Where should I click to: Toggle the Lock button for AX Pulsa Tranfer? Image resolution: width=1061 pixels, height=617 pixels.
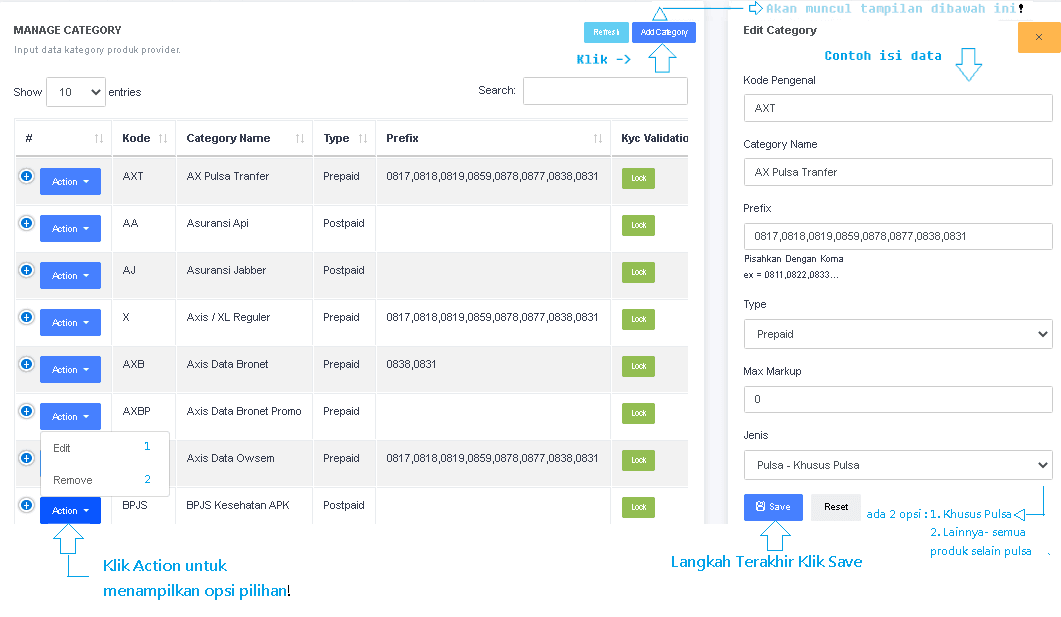tap(638, 178)
